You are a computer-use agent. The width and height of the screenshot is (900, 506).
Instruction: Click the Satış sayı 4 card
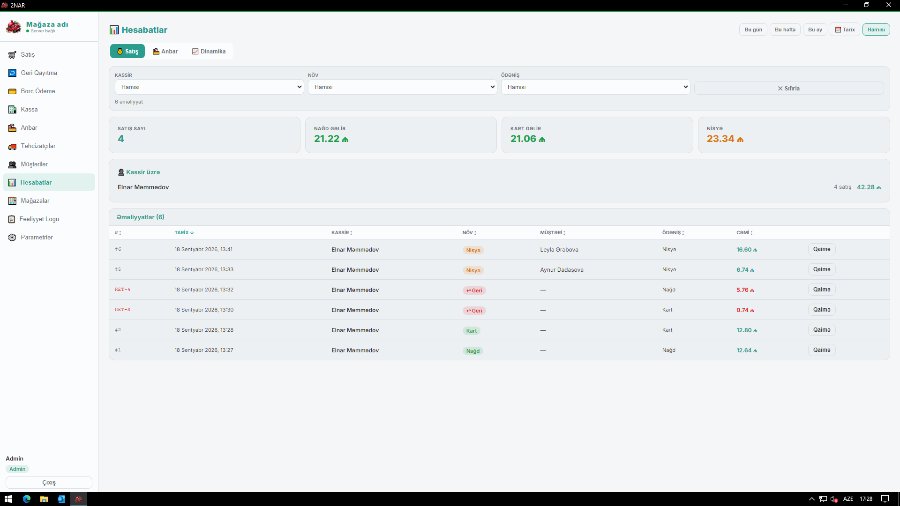(205, 135)
